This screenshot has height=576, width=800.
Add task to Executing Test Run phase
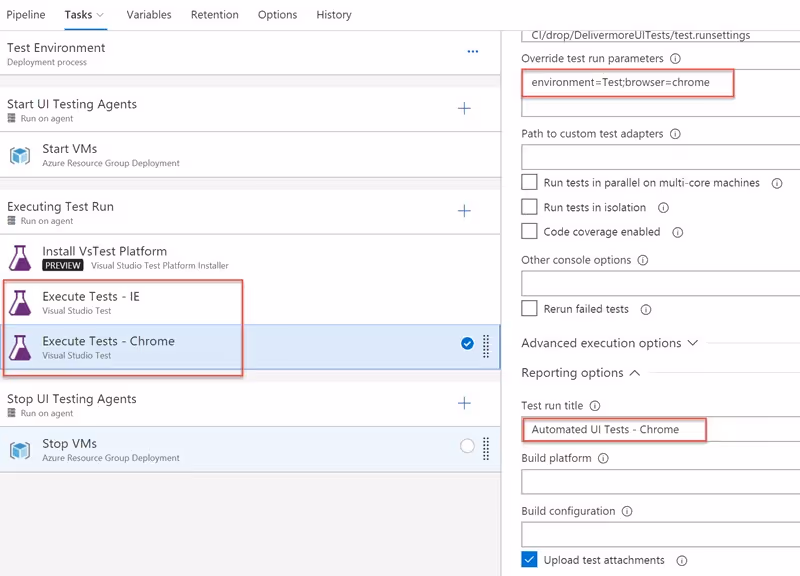click(x=464, y=211)
